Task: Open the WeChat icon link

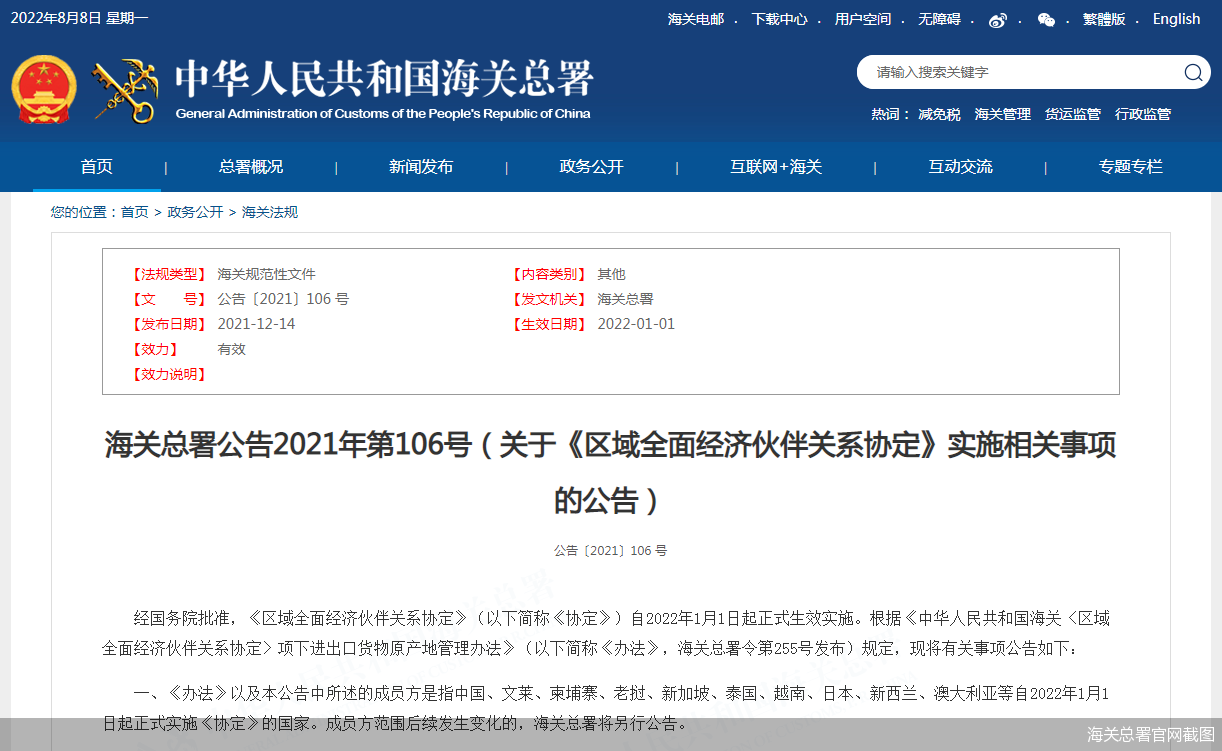Action: point(1046,20)
